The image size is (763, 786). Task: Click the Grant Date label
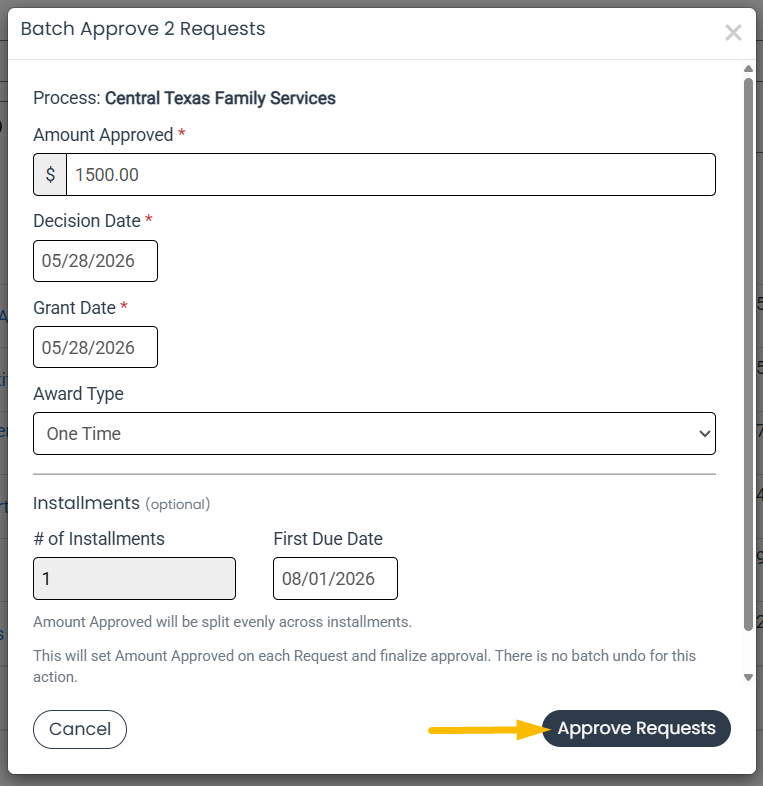pos(74,308)
